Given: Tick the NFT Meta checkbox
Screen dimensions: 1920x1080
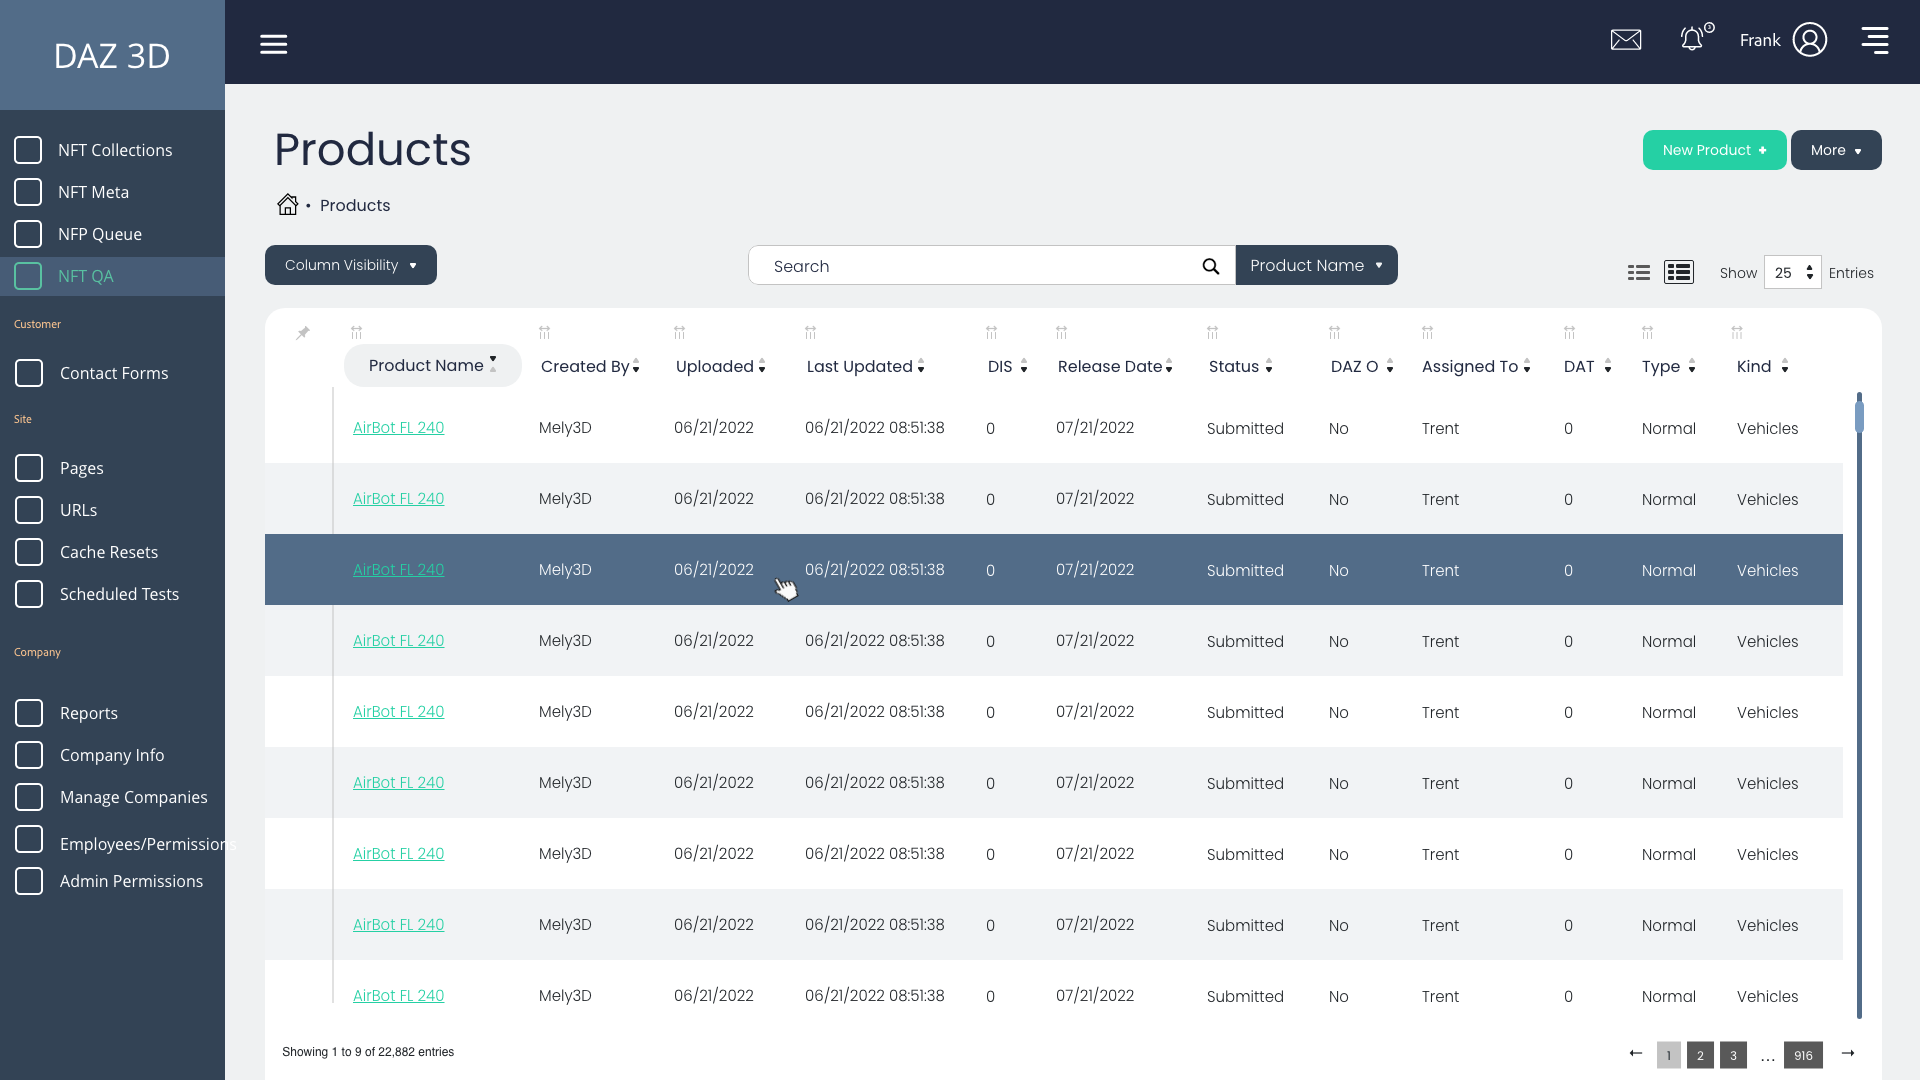Looking at the screenshot, I should click(x=28, y=192).
